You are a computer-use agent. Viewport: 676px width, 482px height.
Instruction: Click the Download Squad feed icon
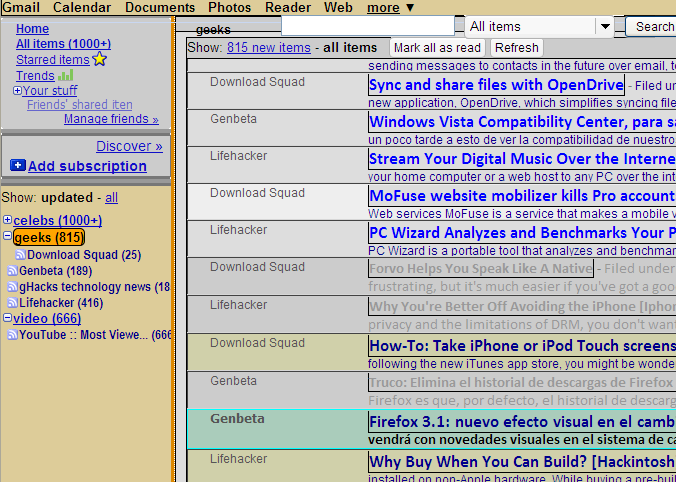click(x=20, y=255)
